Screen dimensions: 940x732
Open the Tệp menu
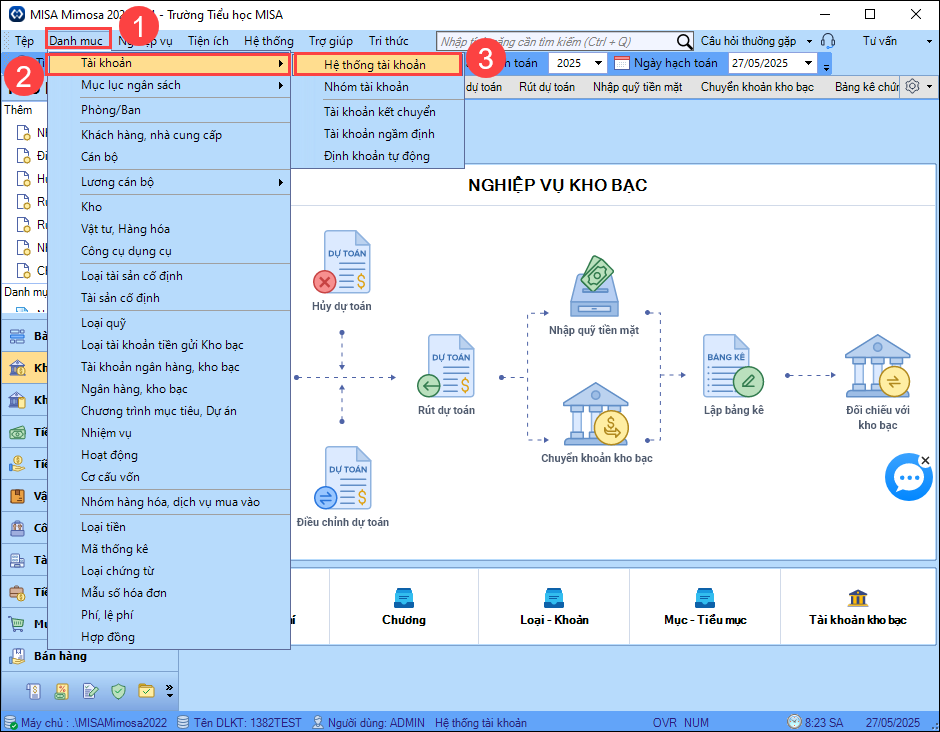coord(25,41)
